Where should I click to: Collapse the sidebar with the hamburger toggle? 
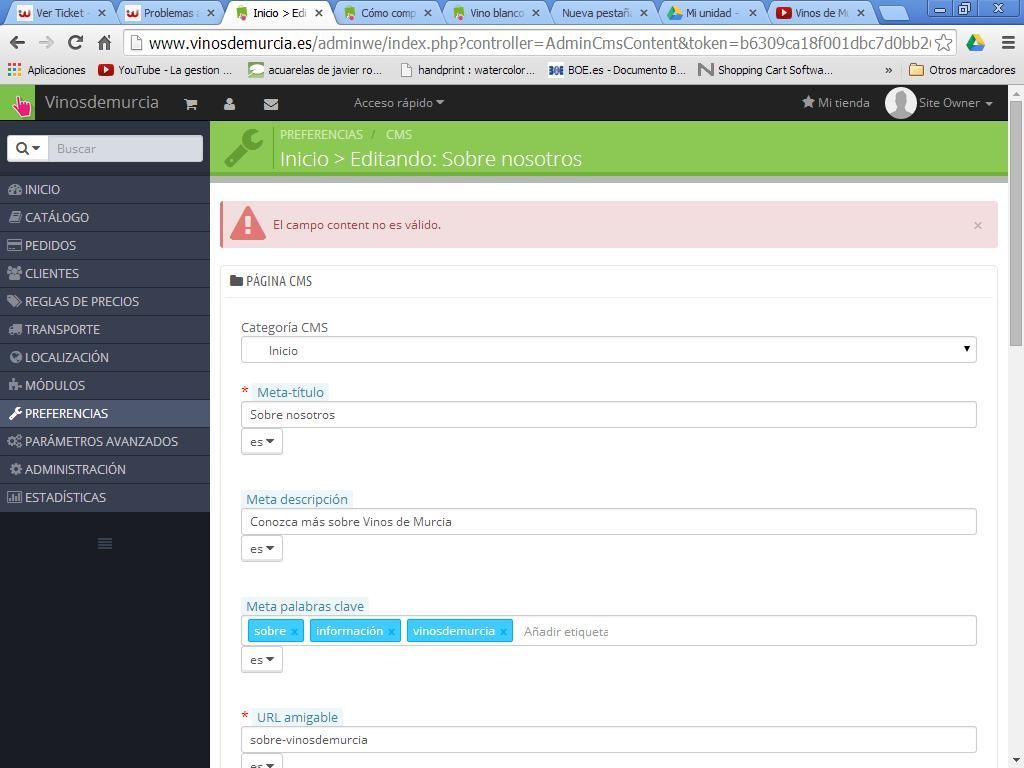(x=104, y=543)
